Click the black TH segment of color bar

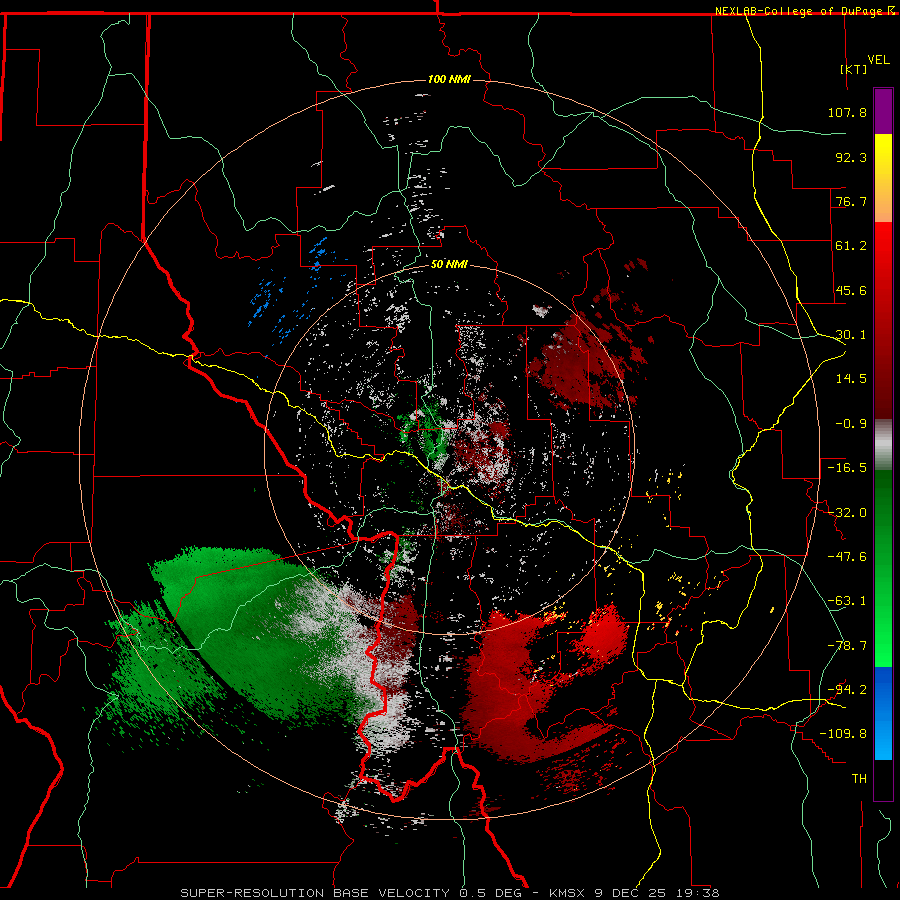(883, 780)
